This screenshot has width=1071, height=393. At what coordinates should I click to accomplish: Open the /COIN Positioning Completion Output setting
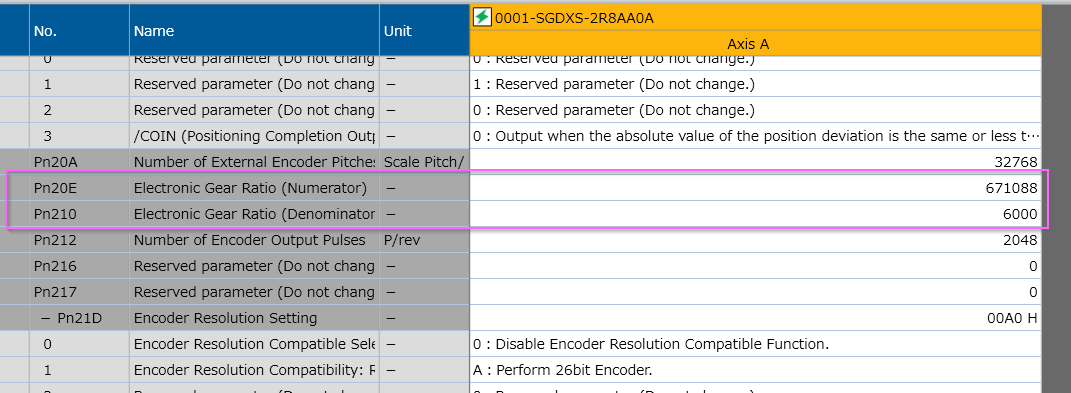pyautogui.click(x=755, y=136)
